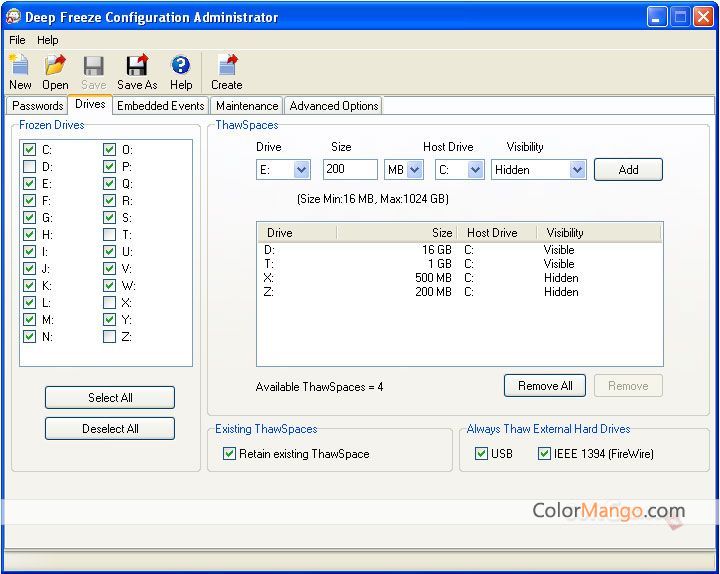Toggle the W: frozen drive checkbox
This screenshot has height=574, width=720.
click(x=109, y=285)
